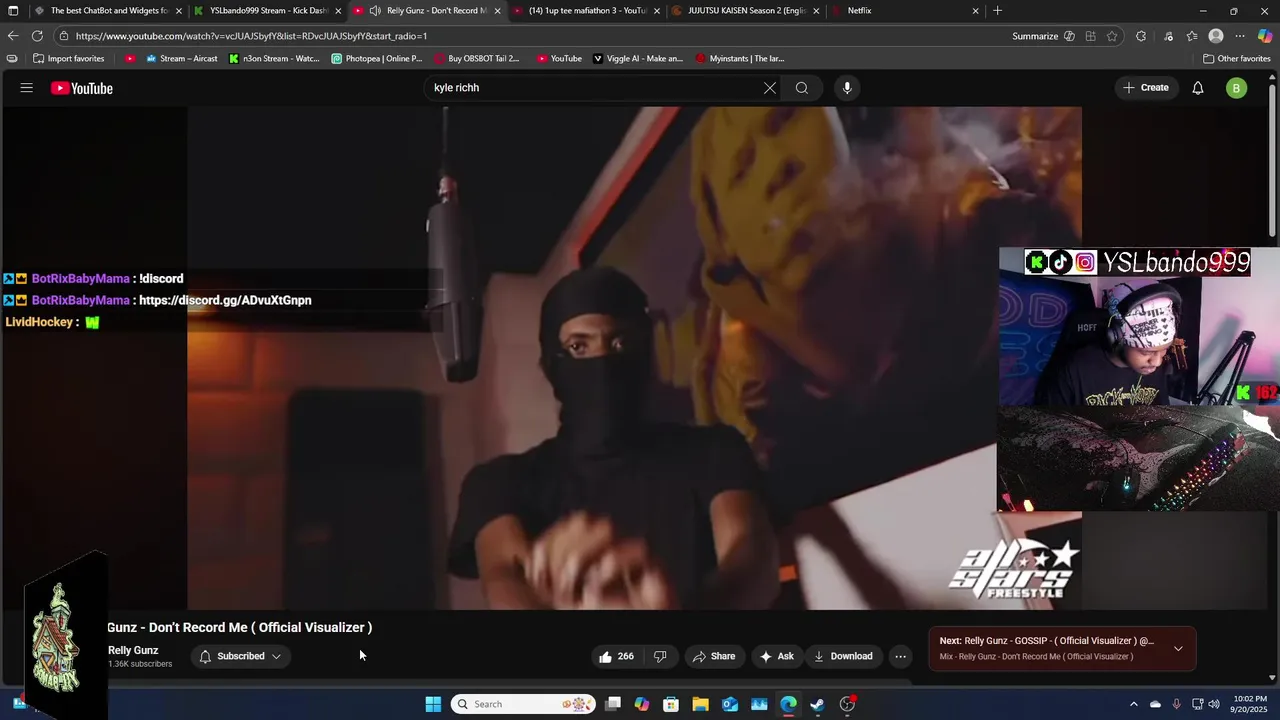Like the video with thumbs up

point(616,656)
